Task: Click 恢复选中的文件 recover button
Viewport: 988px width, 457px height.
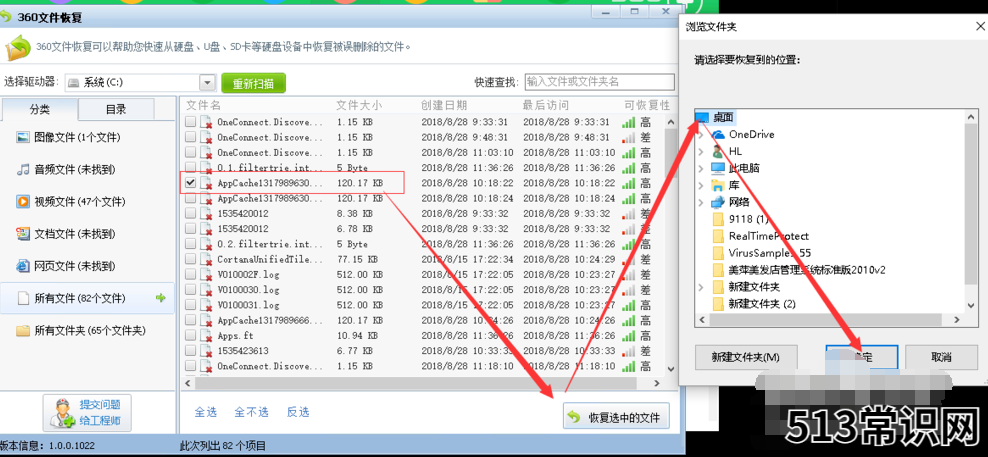Action: pyautogui.click(x=616, y=417)
